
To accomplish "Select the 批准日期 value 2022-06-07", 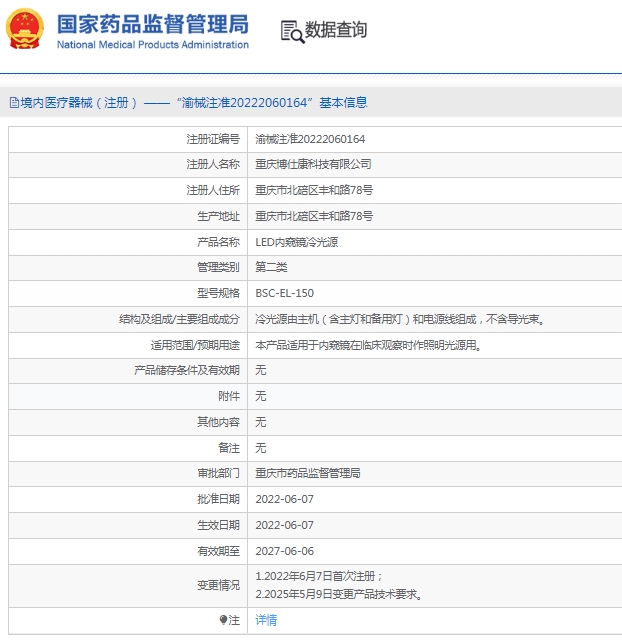I will [284, 499].
